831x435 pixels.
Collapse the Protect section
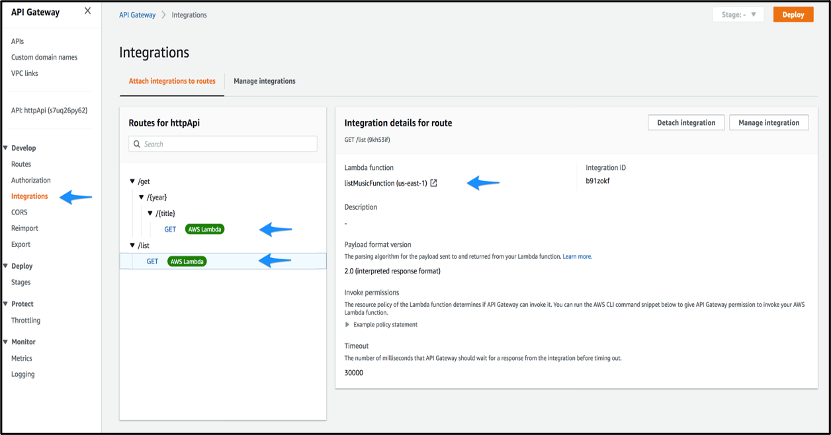[x=5, y=304]
